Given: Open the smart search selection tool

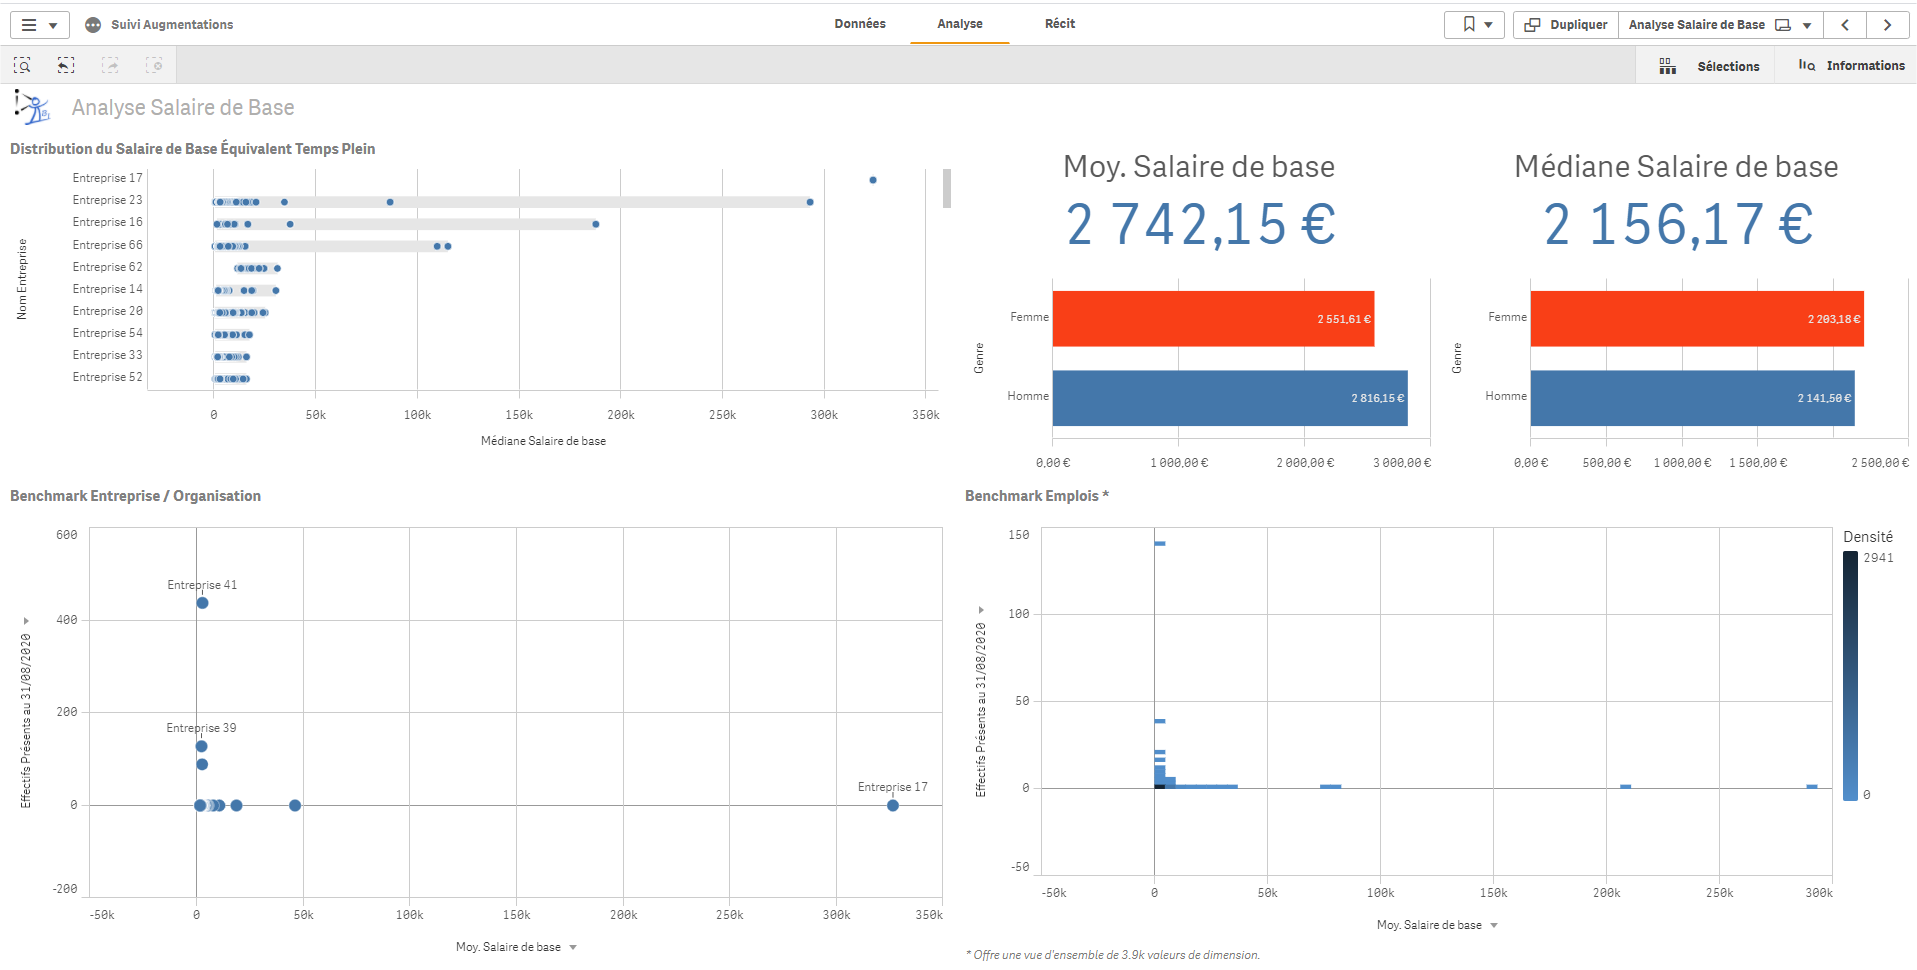Looking at the screenshot, I should pyautogui.click(x=22, y=65).
